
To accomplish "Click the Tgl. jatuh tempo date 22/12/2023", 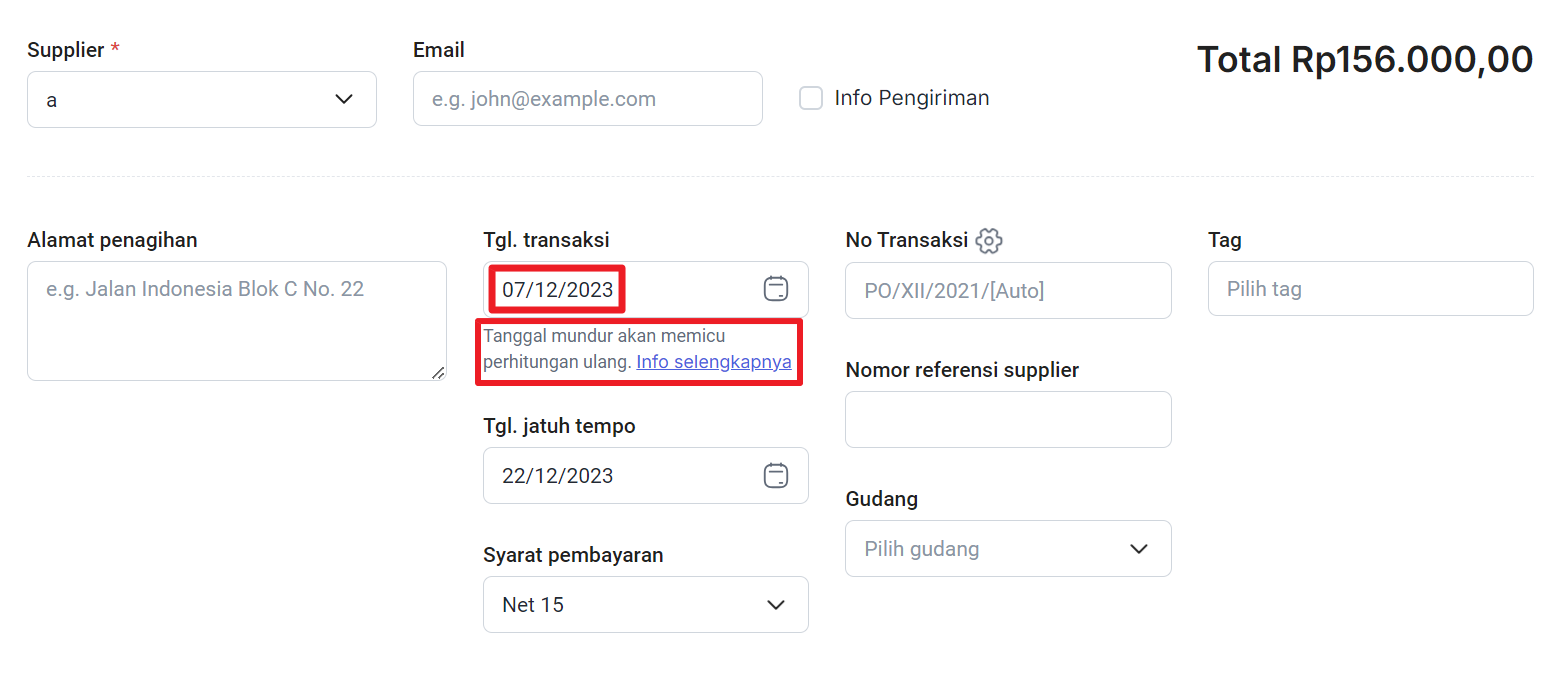I will 646,475.
